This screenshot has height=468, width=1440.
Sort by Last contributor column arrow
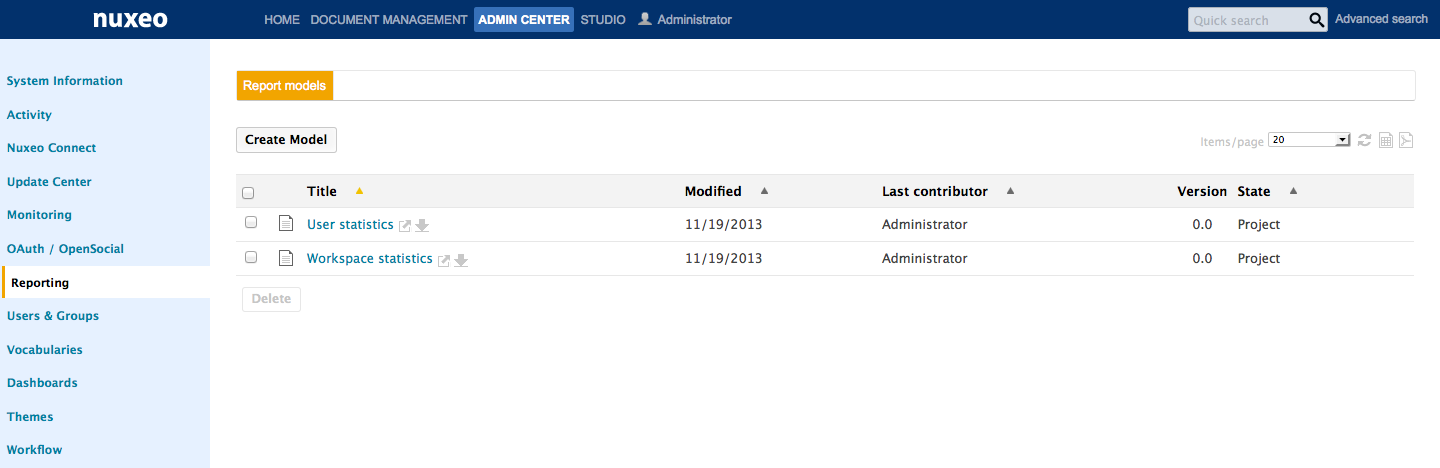[1010, 191]
